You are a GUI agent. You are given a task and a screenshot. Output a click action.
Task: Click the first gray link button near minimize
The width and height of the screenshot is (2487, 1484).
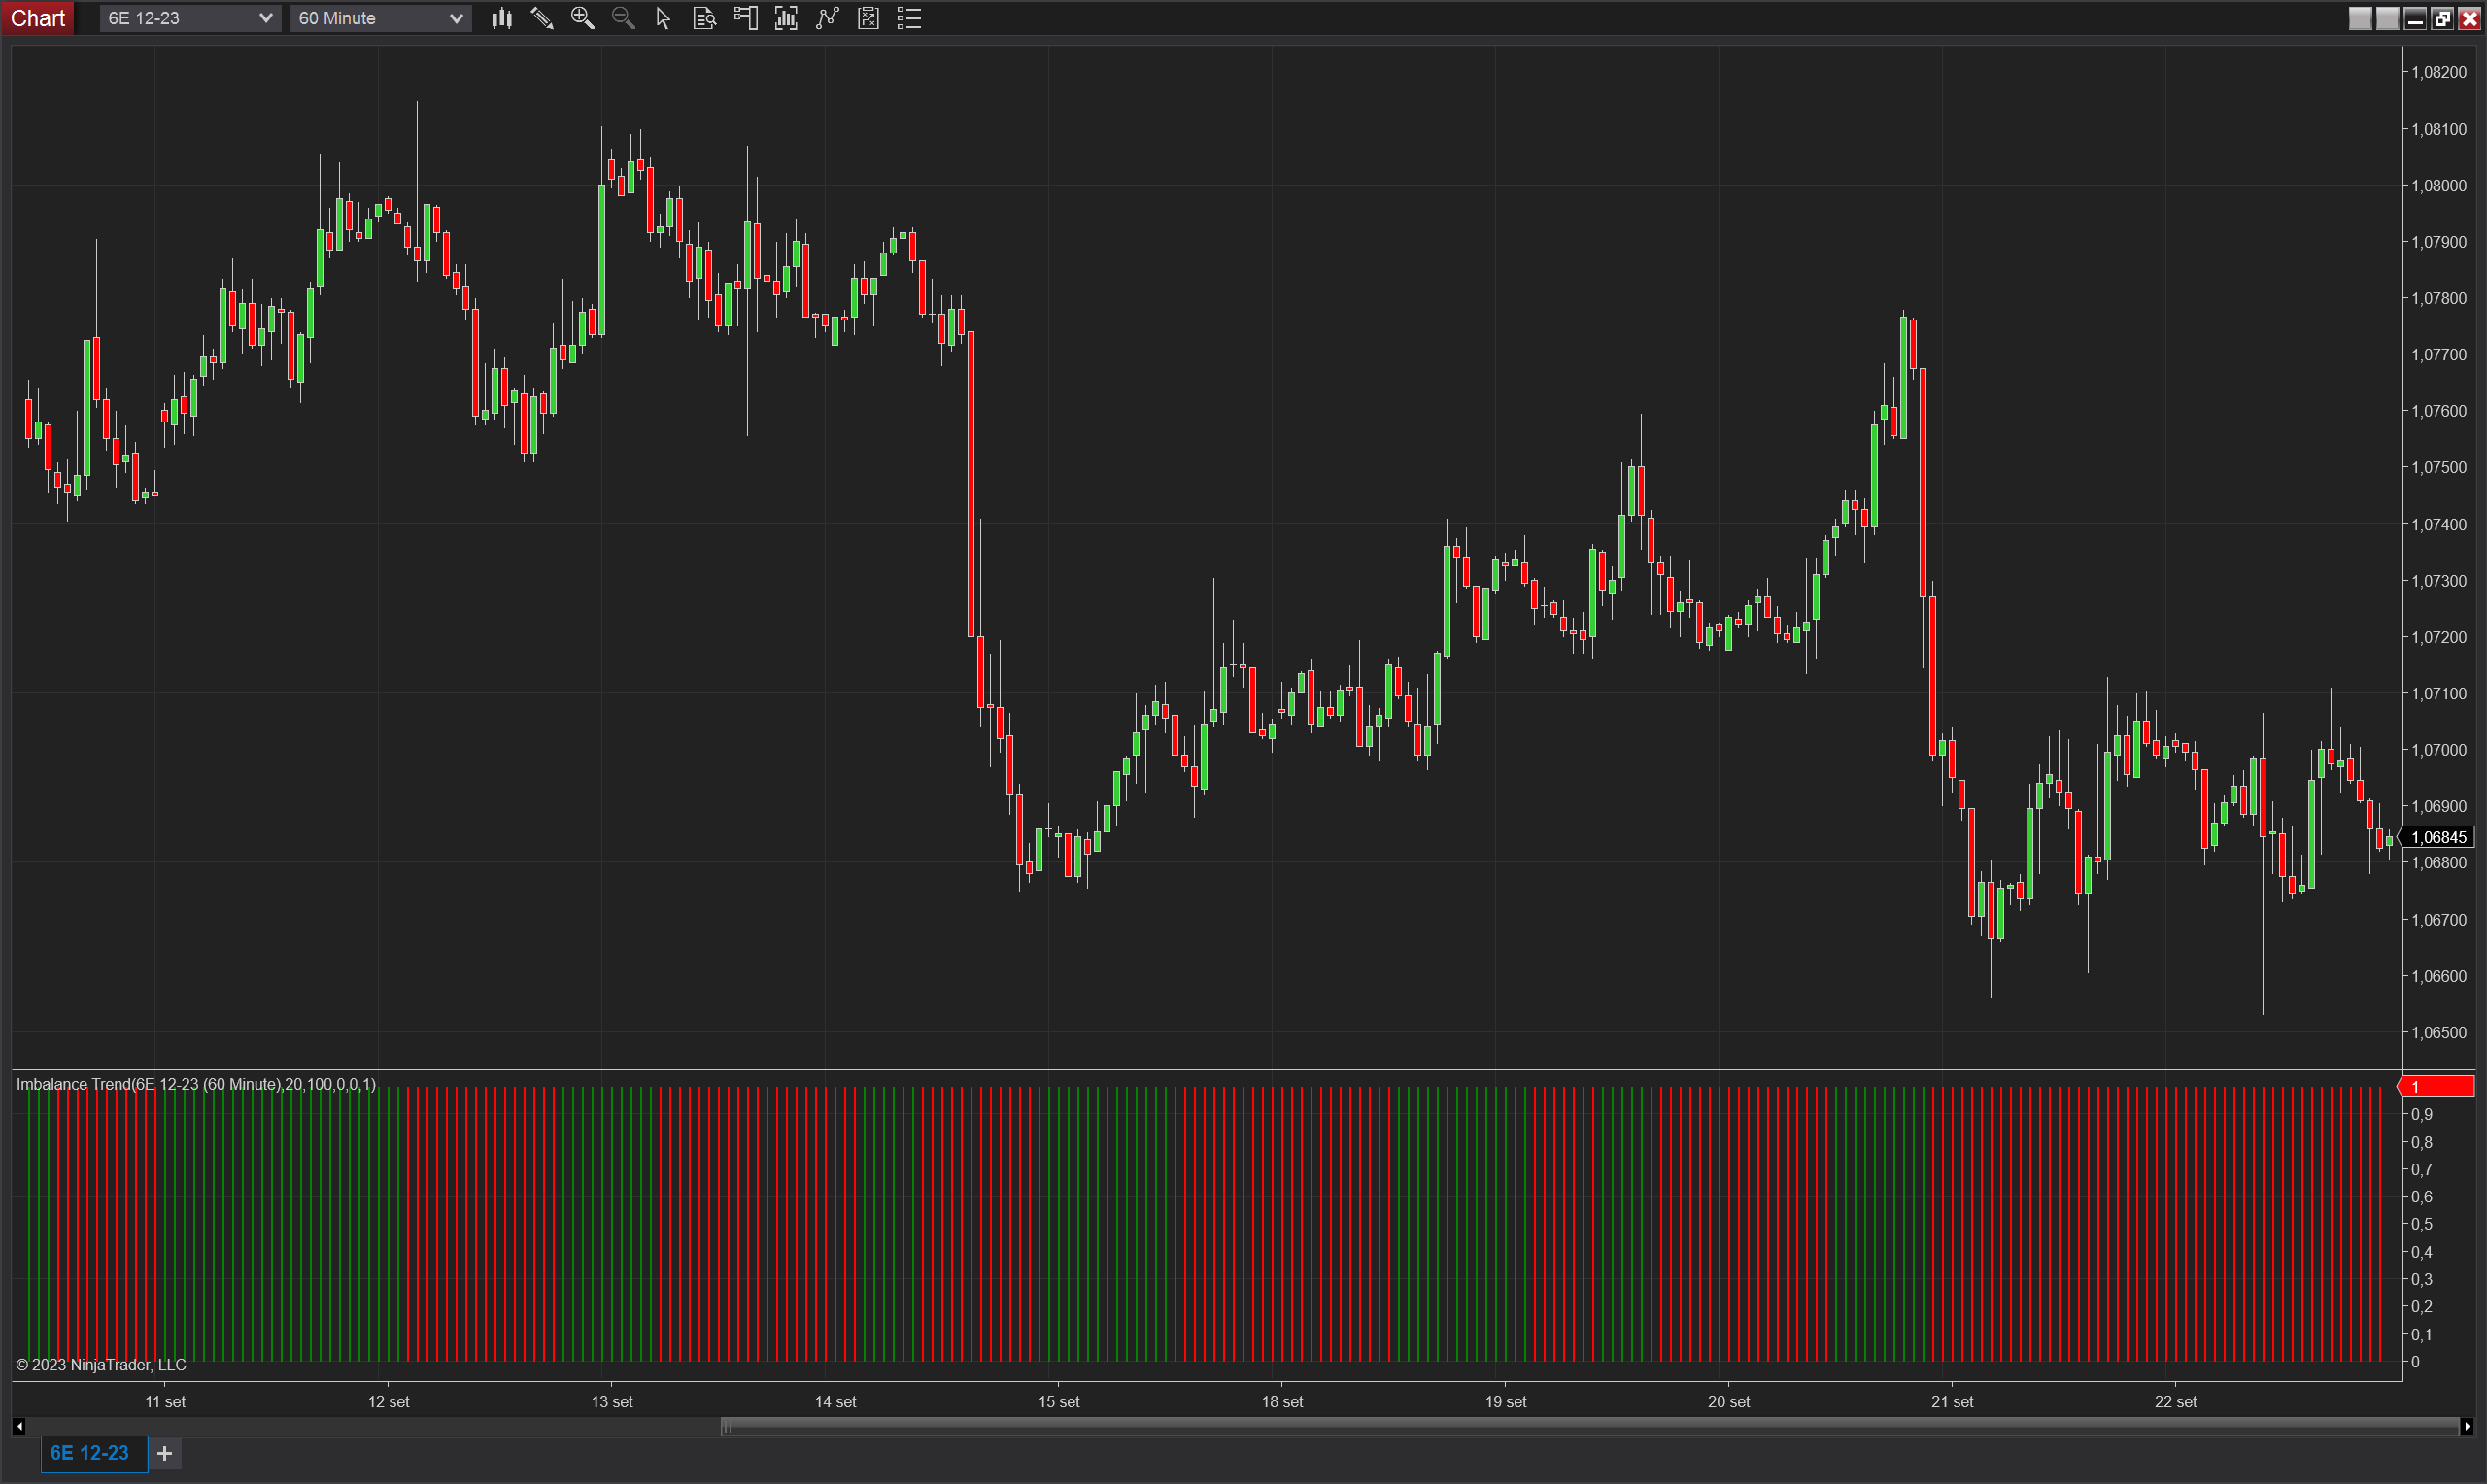pos(2360,18)
